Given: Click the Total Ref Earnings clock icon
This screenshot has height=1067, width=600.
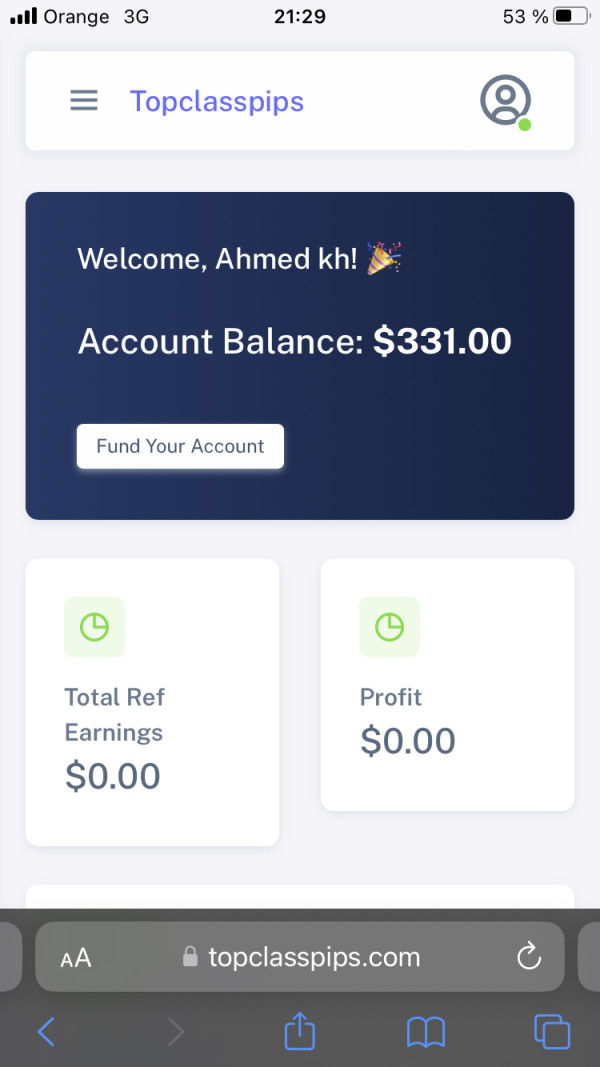Looking at the screenshot, I should [94, 627].
